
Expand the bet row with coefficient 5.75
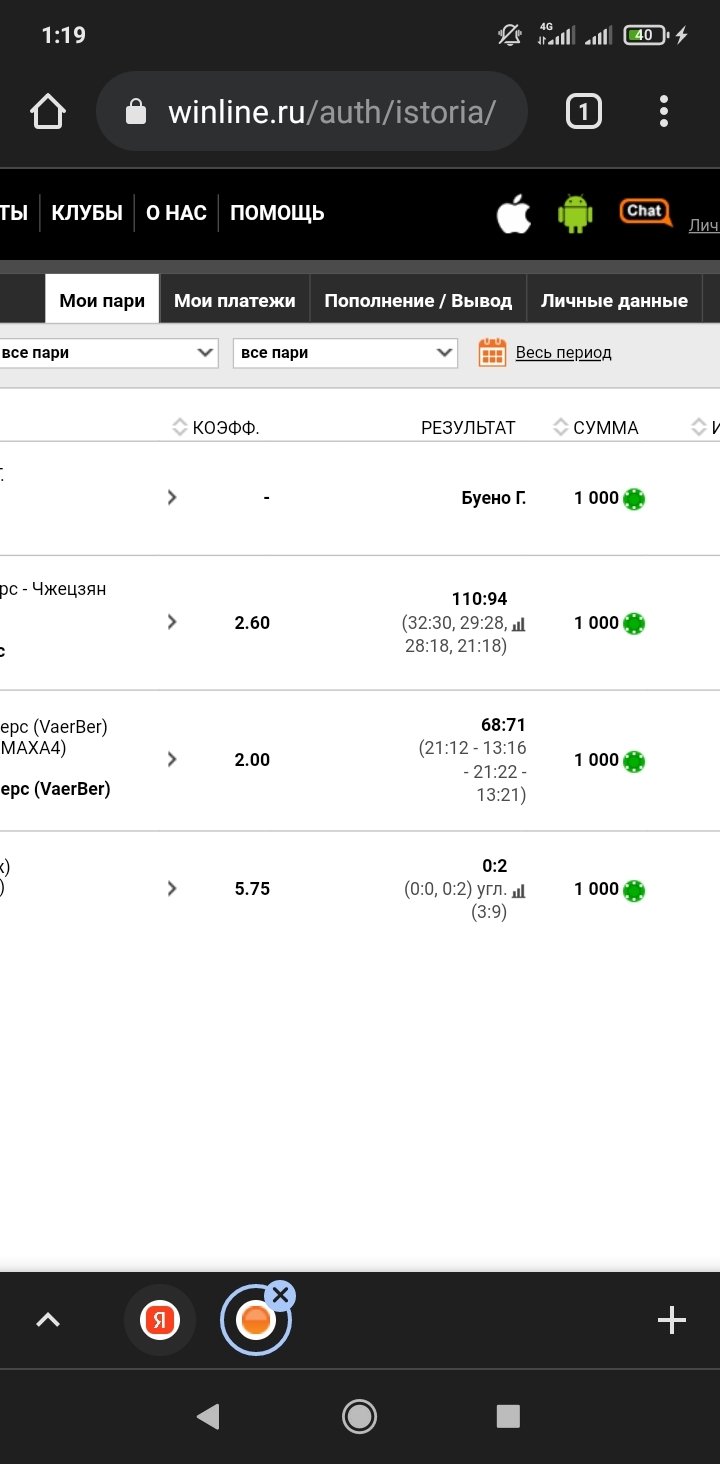tap(172, 888)
